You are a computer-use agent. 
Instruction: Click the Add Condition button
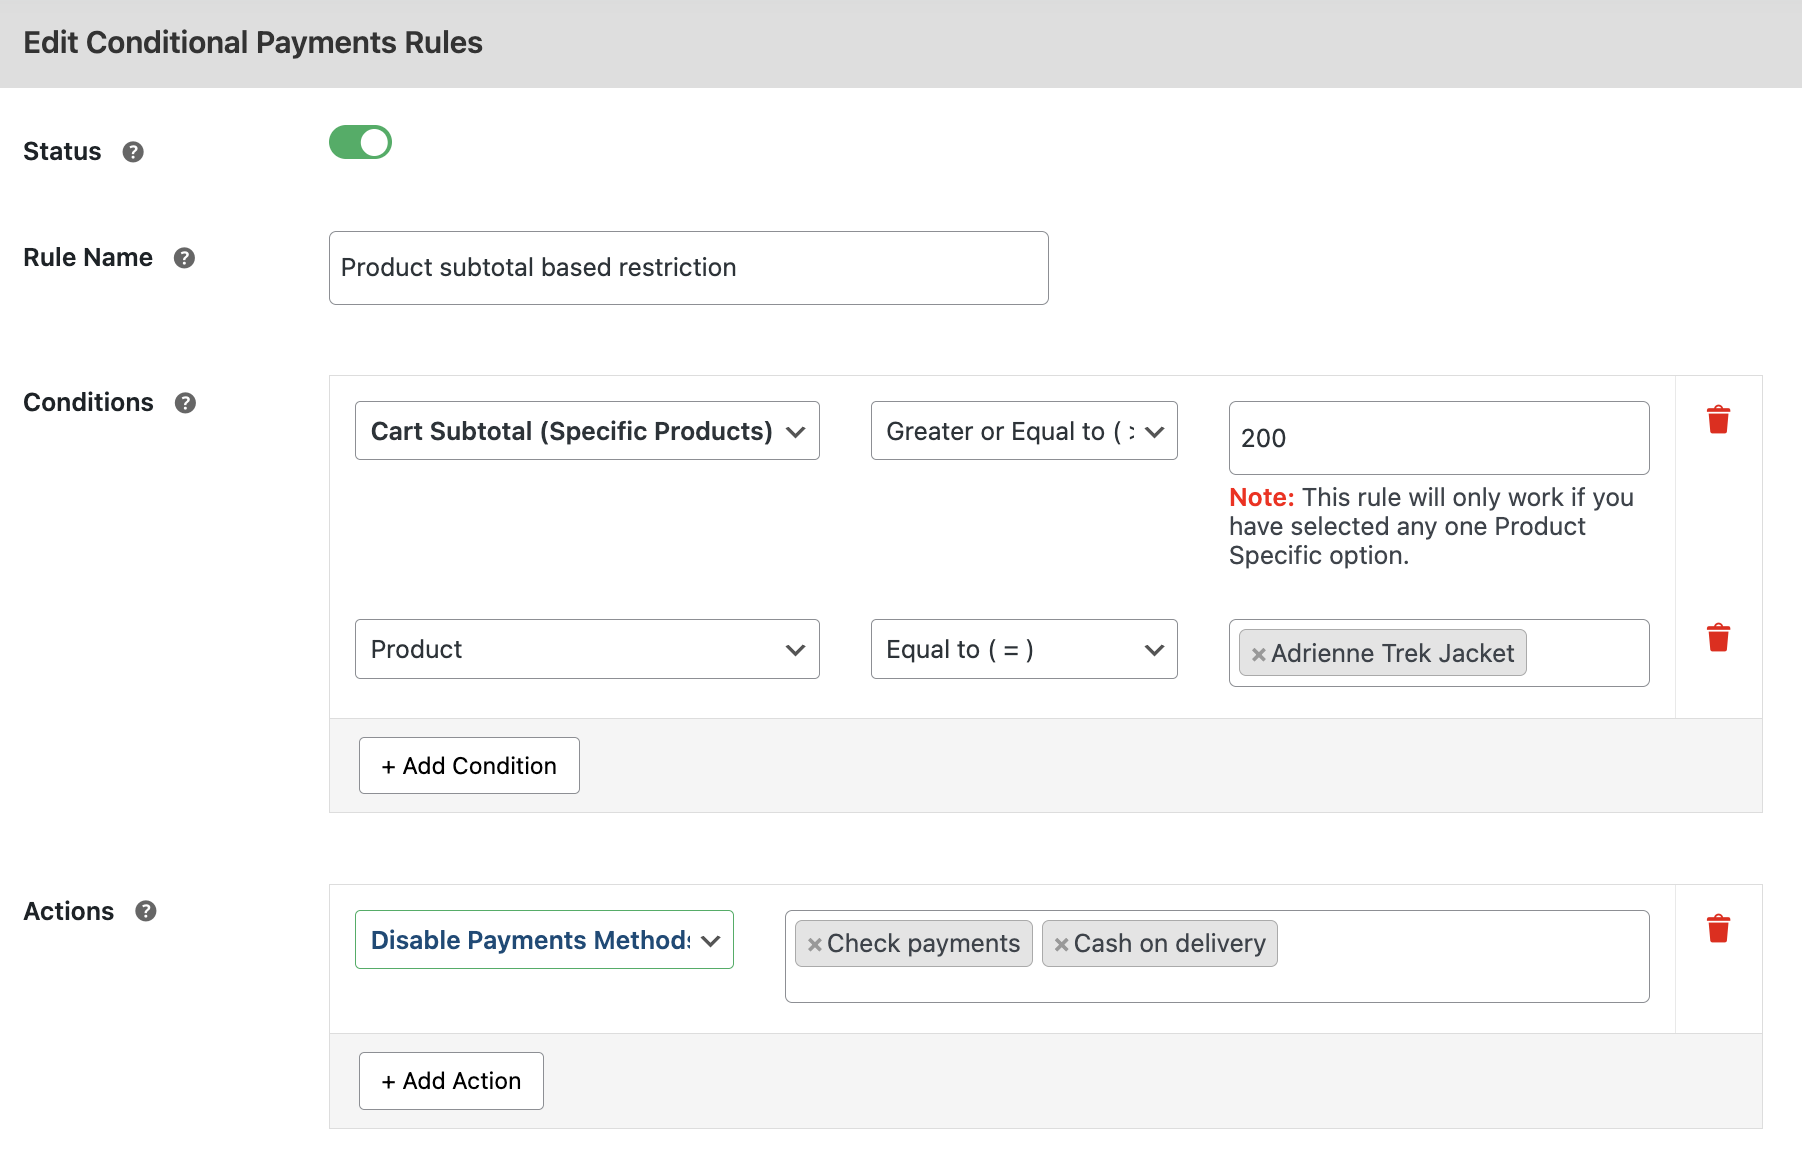[469, 766]
